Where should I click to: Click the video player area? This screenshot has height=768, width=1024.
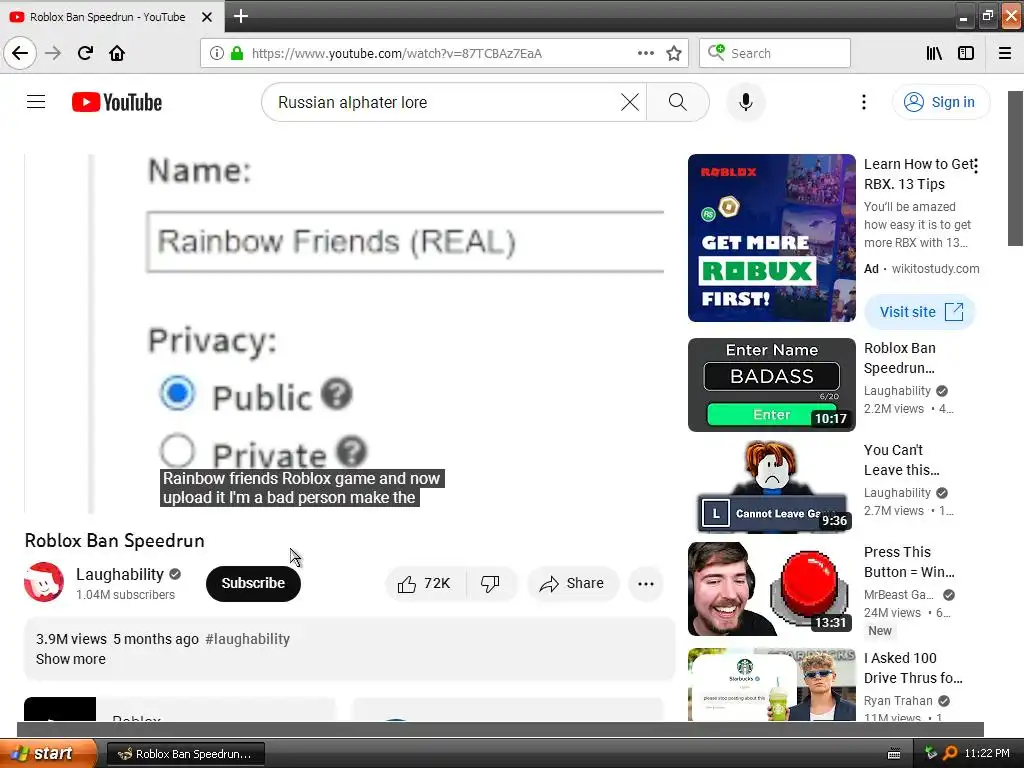(x=344, y=334)
